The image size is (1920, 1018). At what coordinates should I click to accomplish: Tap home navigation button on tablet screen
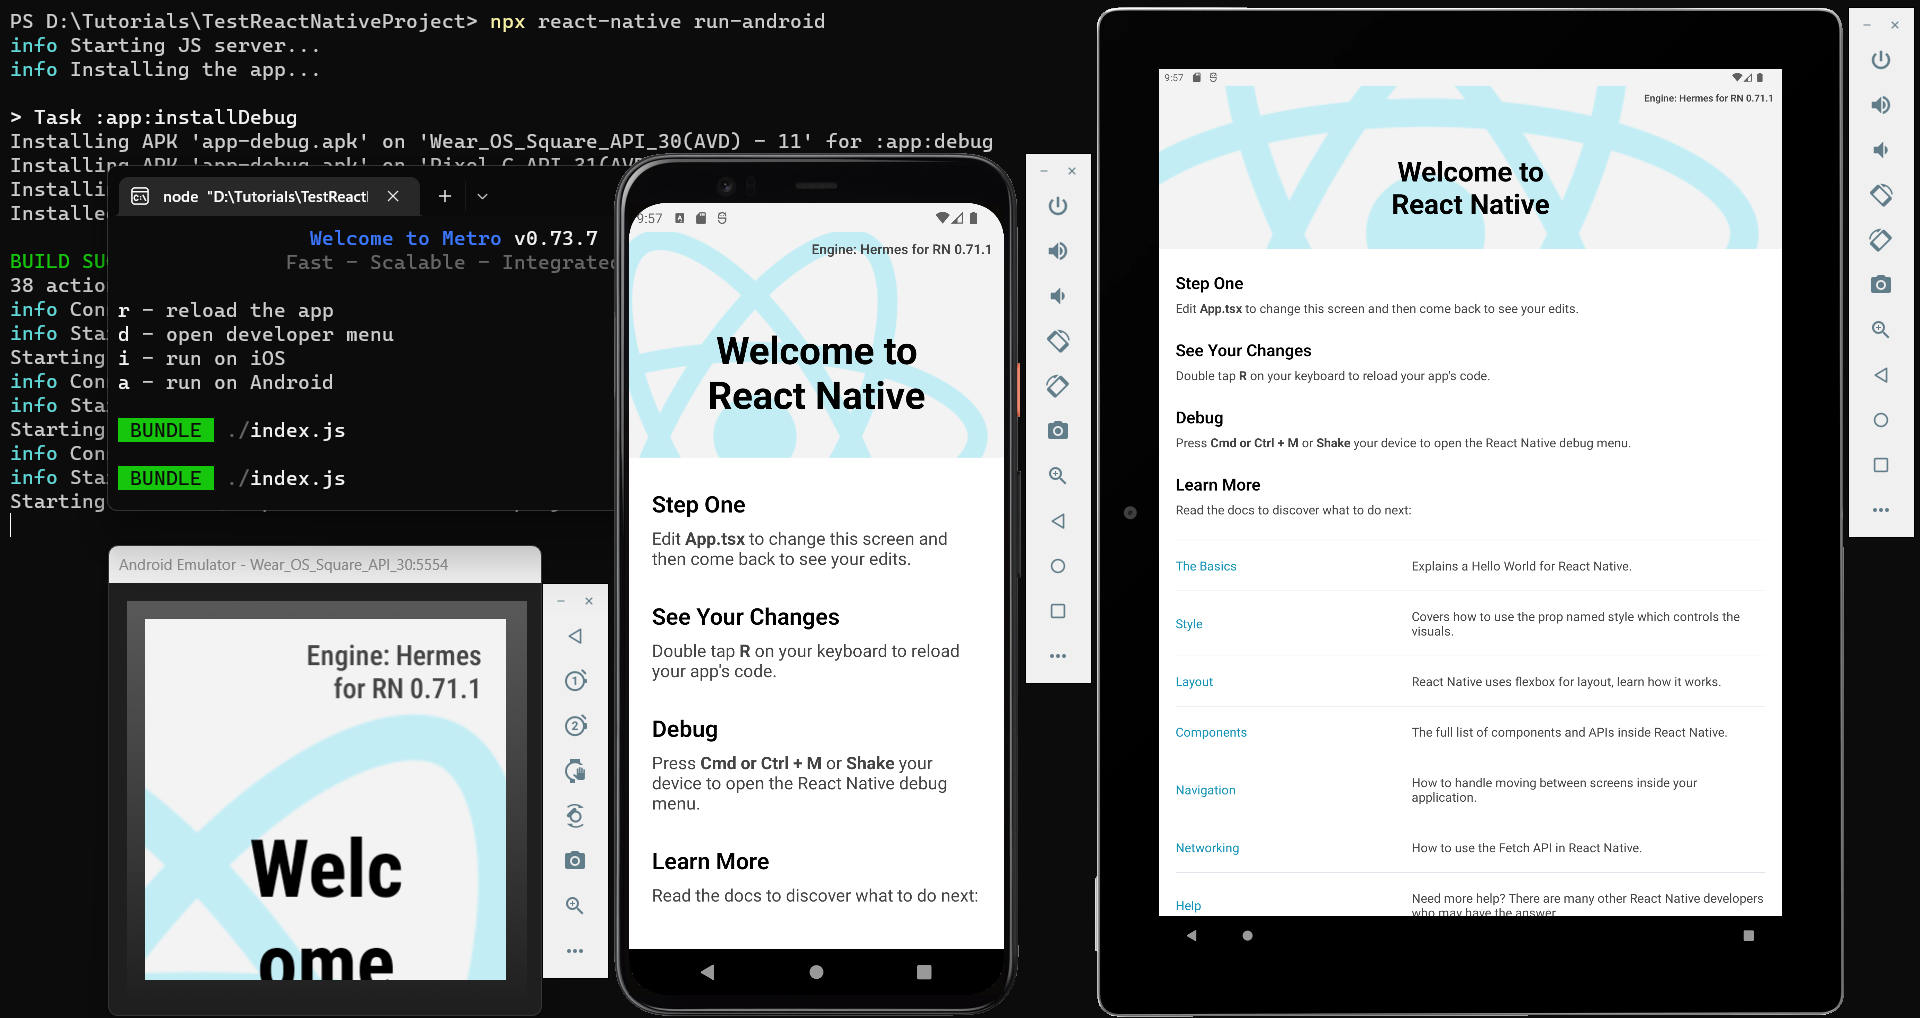(x=1247, y=936)
